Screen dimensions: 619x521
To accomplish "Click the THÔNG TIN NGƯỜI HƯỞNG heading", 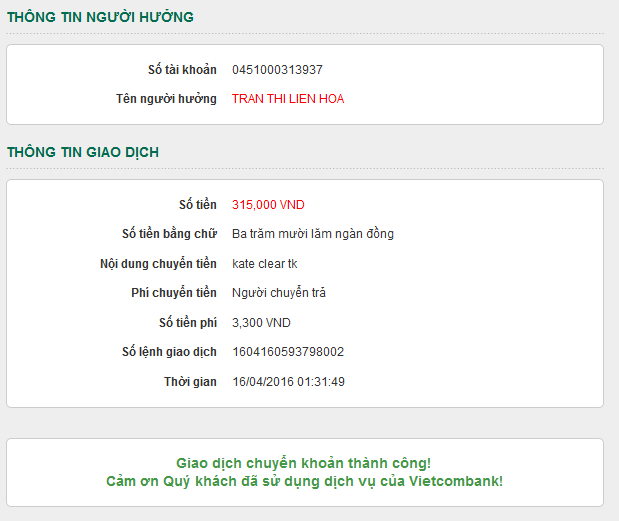I will (x=101, y=17).
